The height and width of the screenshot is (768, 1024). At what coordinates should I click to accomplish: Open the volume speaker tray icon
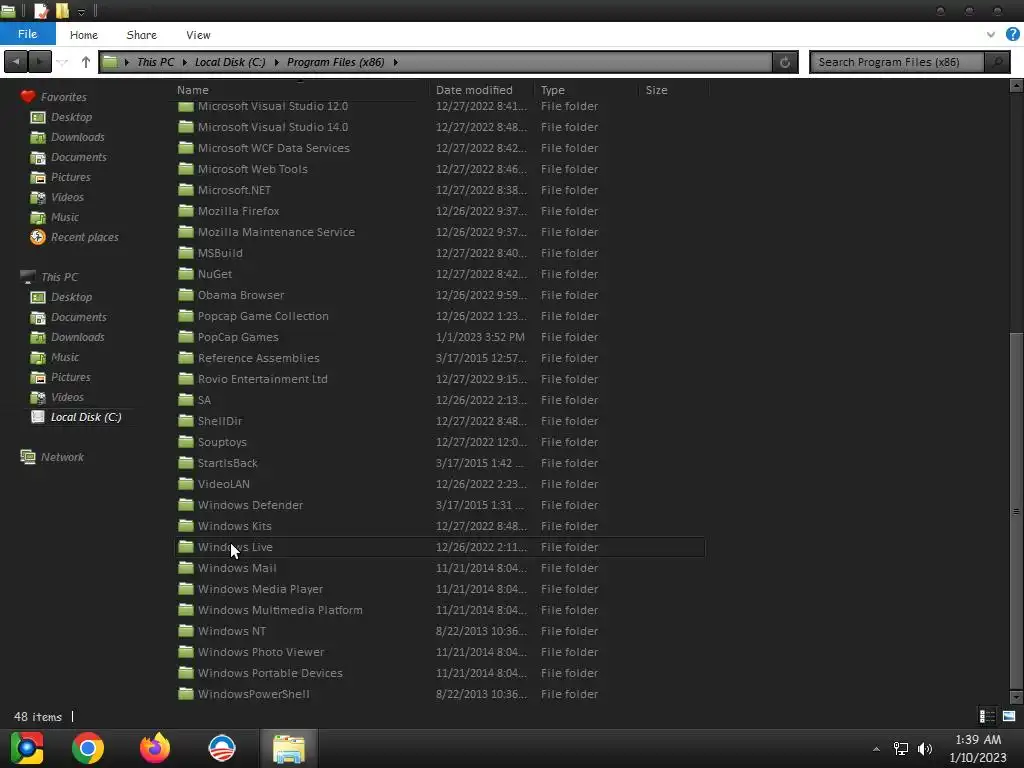(925, 749)
